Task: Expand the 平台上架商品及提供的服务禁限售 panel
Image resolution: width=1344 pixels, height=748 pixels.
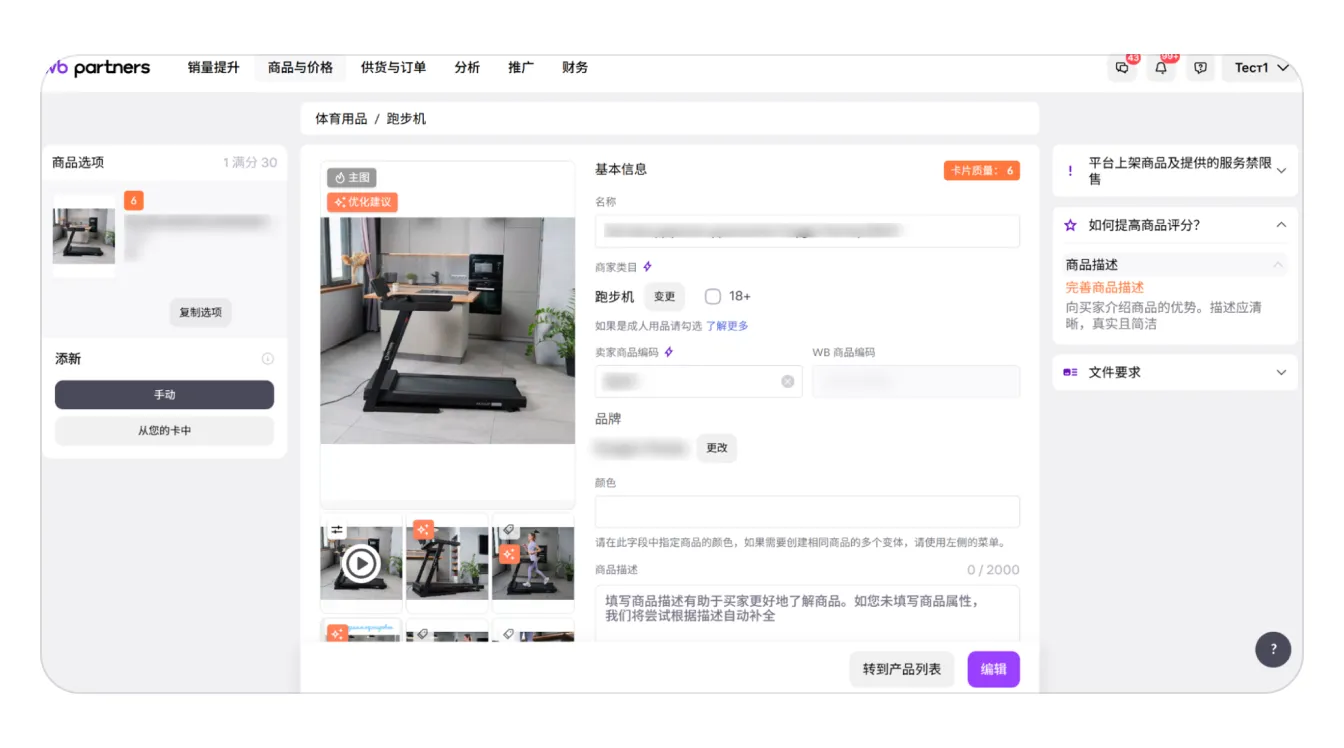Action: [1281, 171]
